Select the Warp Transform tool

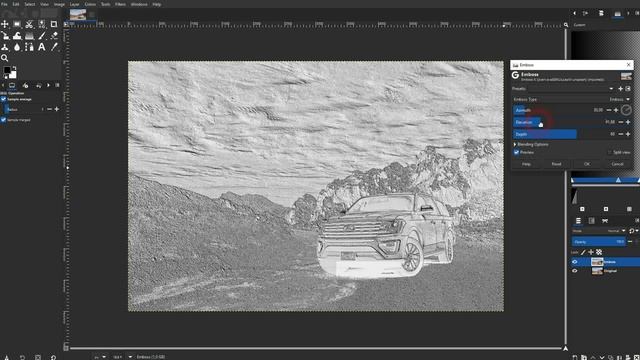tap(17, 36)
